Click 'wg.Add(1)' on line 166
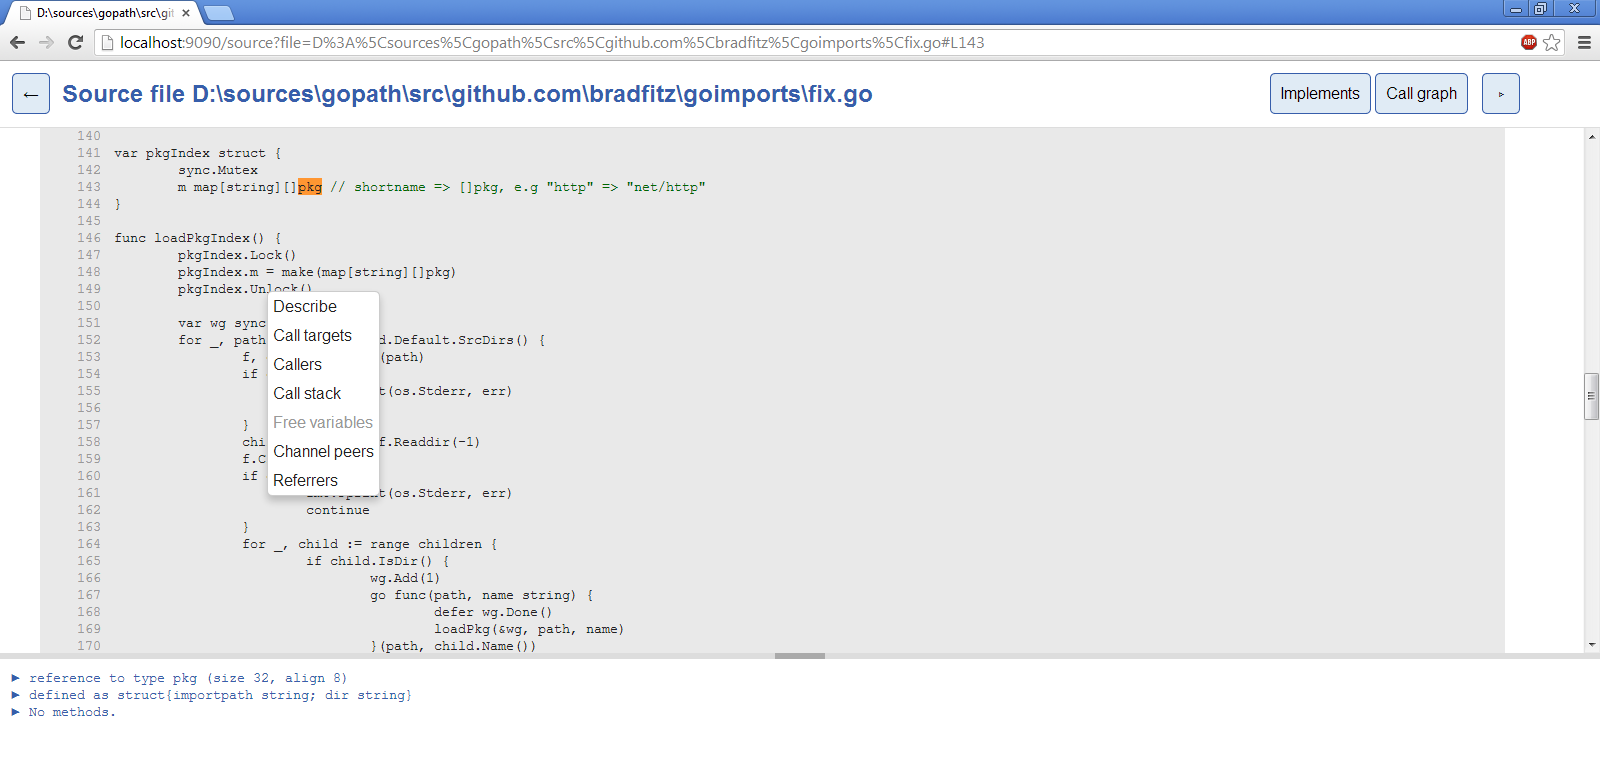Viewport: 1600px width, 772px height. click(x=405, y=578)
